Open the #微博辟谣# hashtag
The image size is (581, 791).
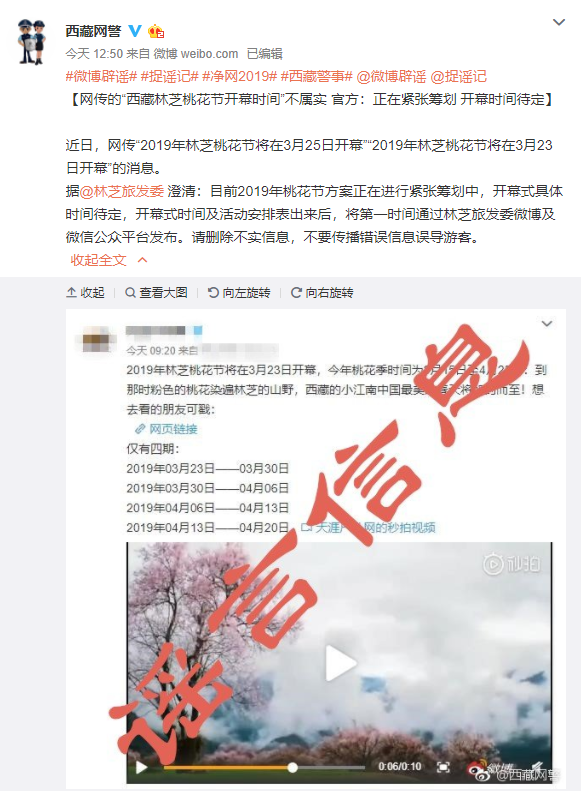[x=101, y=76]
